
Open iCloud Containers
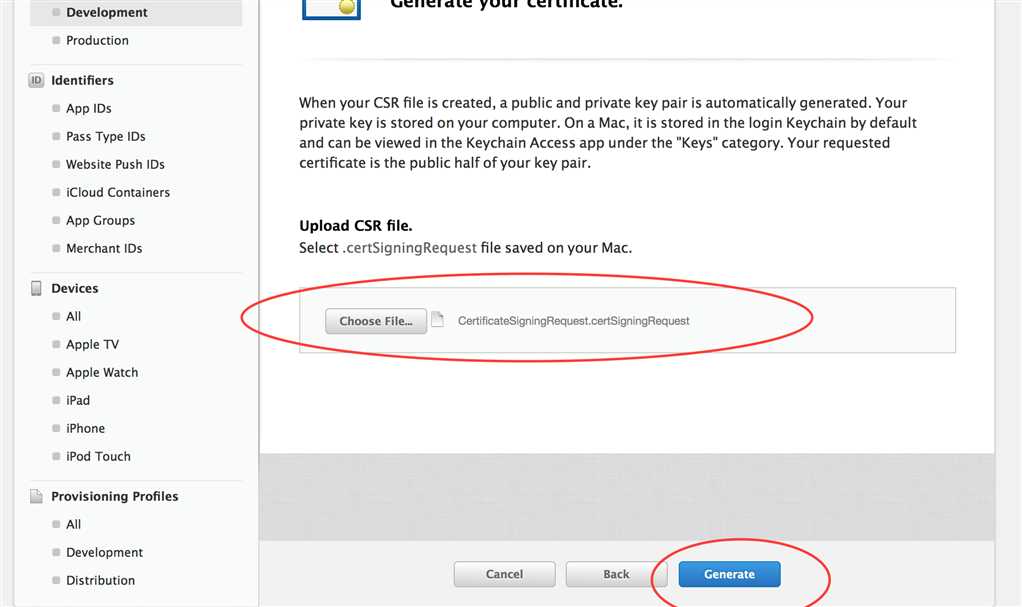(118, 192)
